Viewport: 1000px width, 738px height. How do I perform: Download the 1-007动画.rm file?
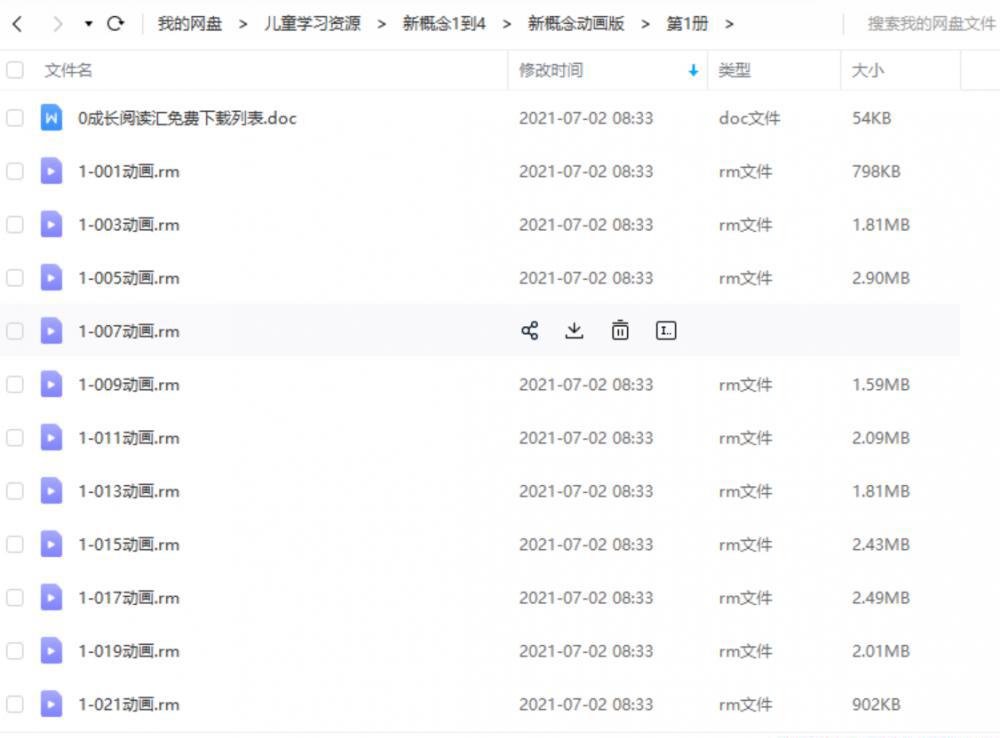pyautogui.click(x=574, y=330)
